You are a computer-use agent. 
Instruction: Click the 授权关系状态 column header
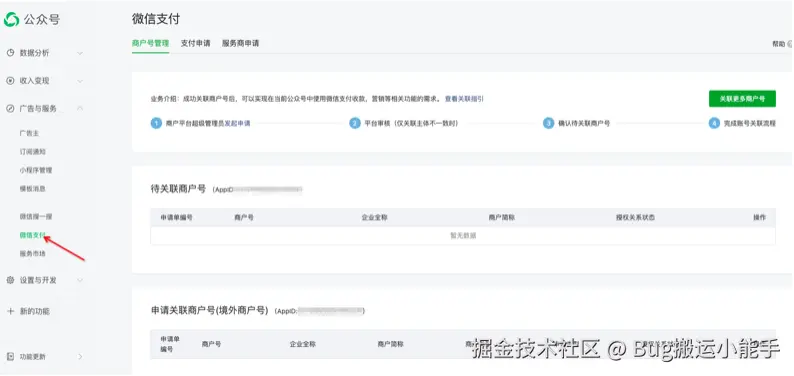pyautogui.click(x=636, y=217)
